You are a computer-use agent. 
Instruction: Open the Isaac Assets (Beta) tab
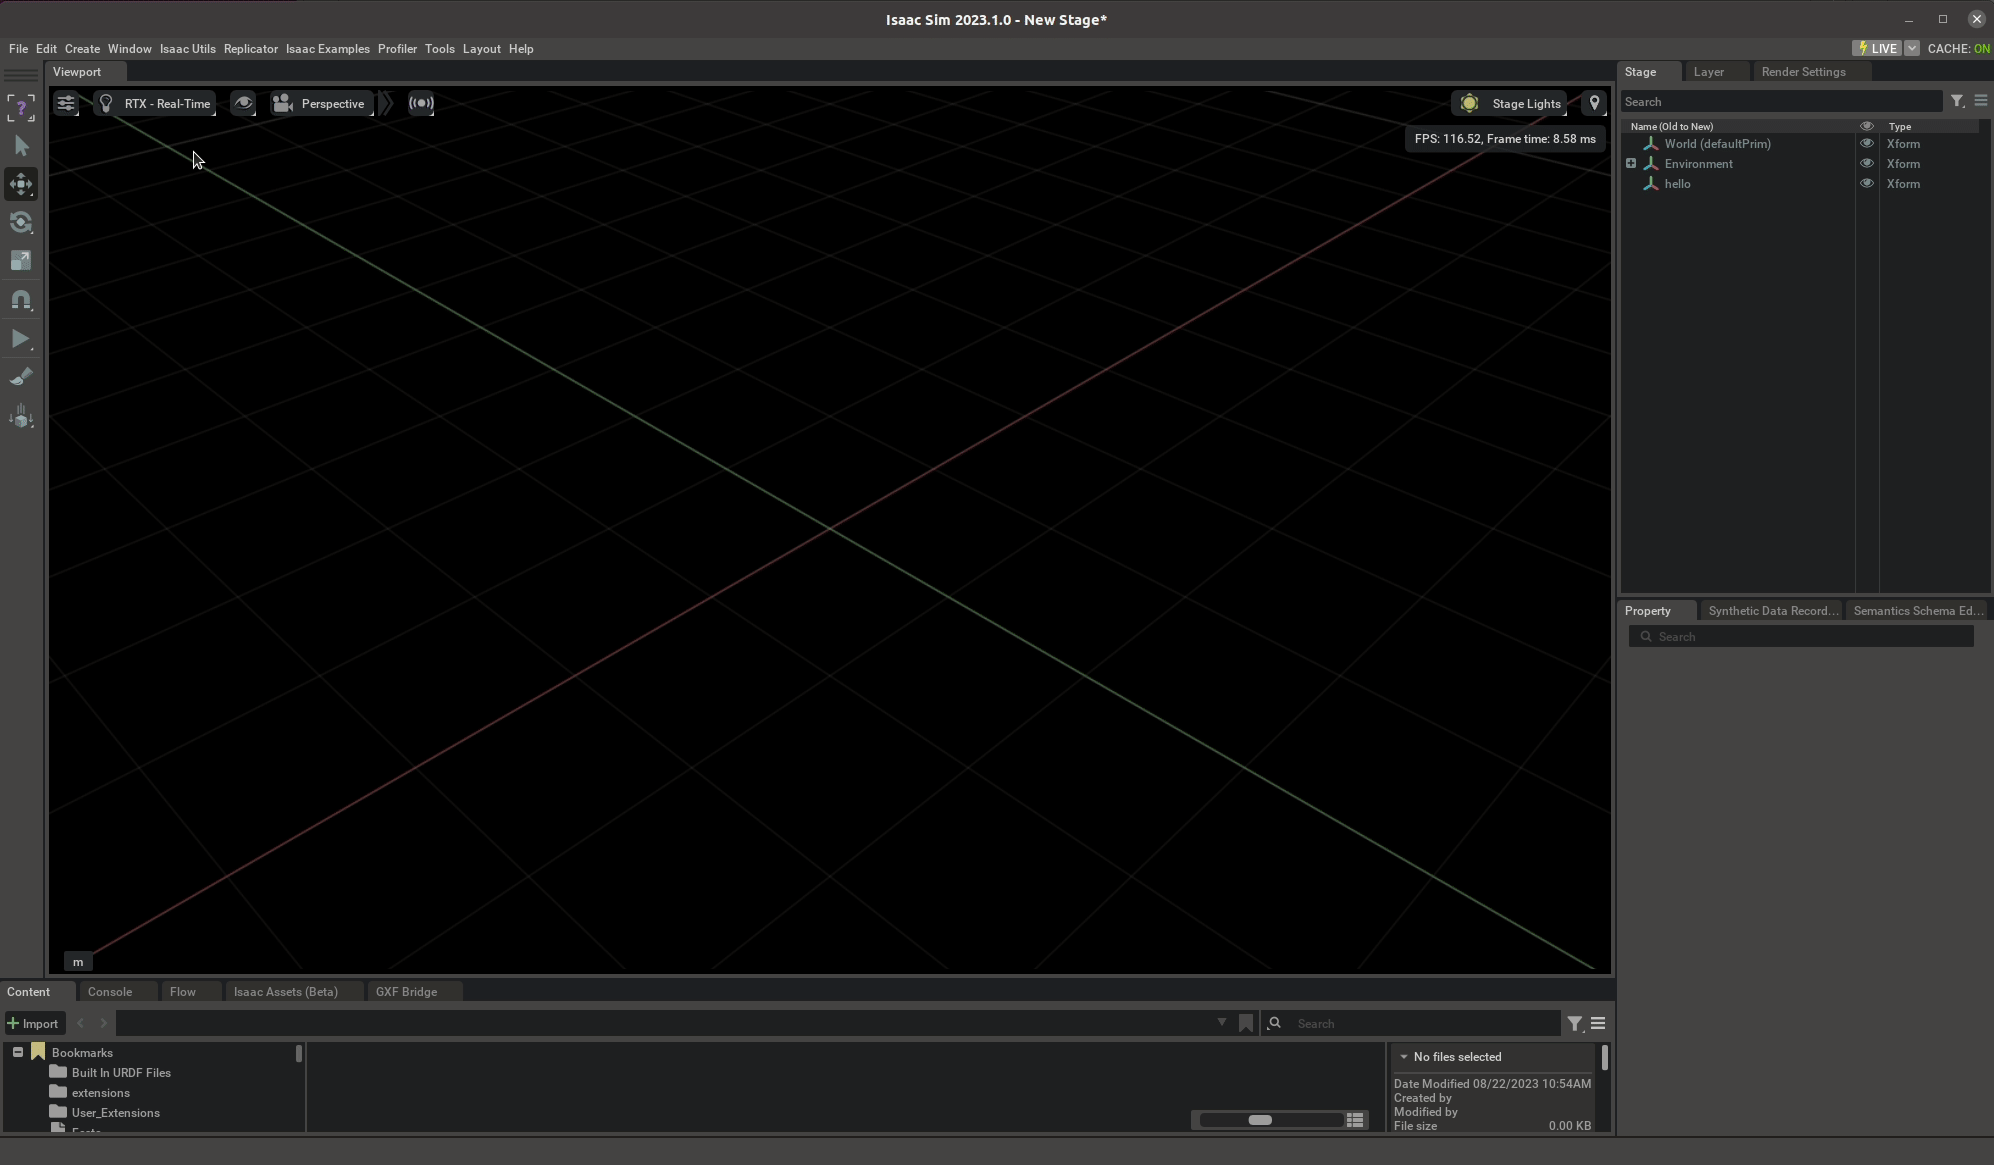286,992
